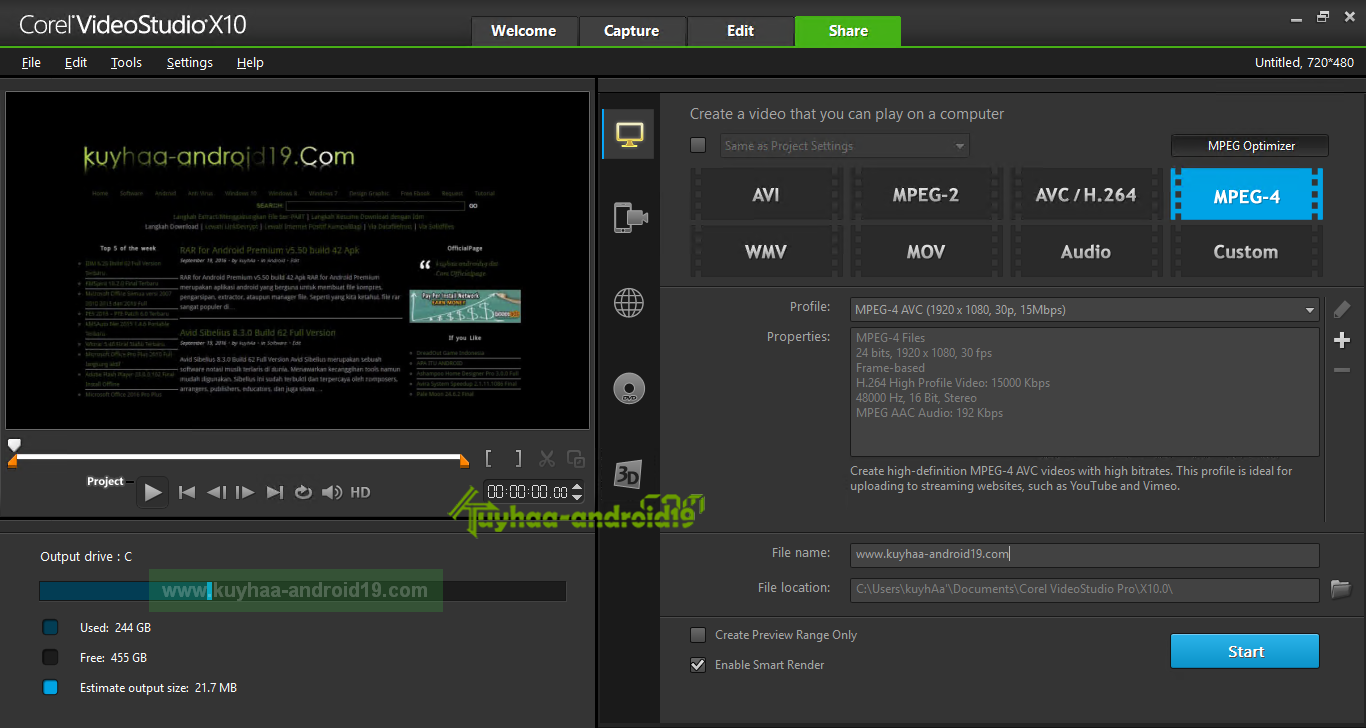Step to the next frame
Image resolution: width=1366 pixels, height=728 pixels.
245,492
